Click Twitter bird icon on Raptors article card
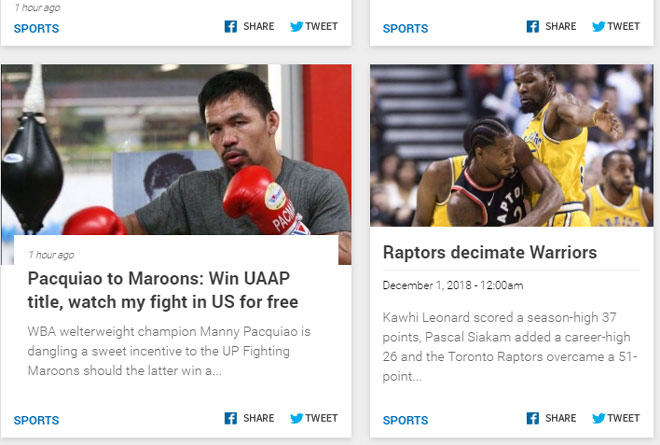Viewport: 660px width, 445px height. point(599,418)
